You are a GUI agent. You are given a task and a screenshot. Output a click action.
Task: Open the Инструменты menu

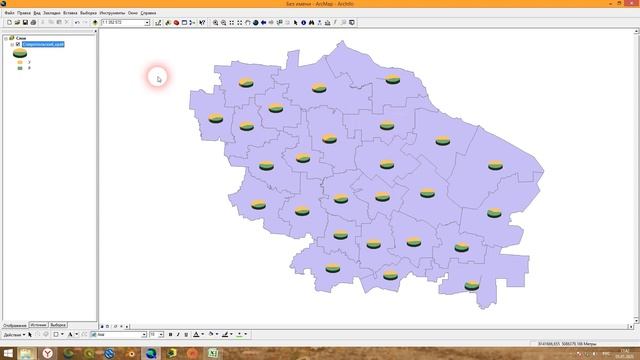[112, 13]
